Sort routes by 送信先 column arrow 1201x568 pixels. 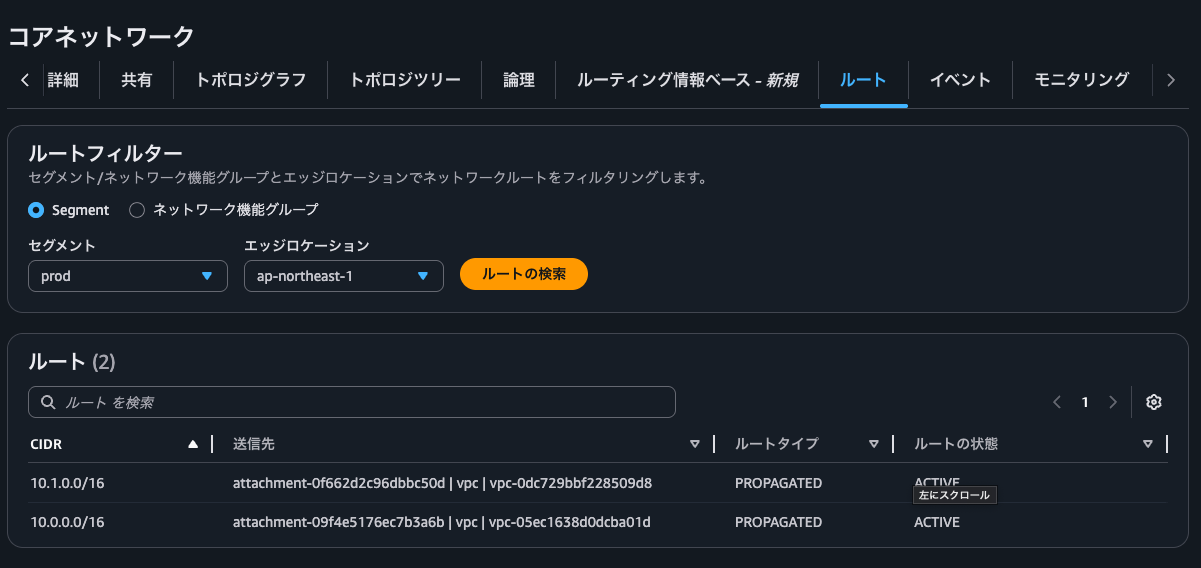click(695, 444)
